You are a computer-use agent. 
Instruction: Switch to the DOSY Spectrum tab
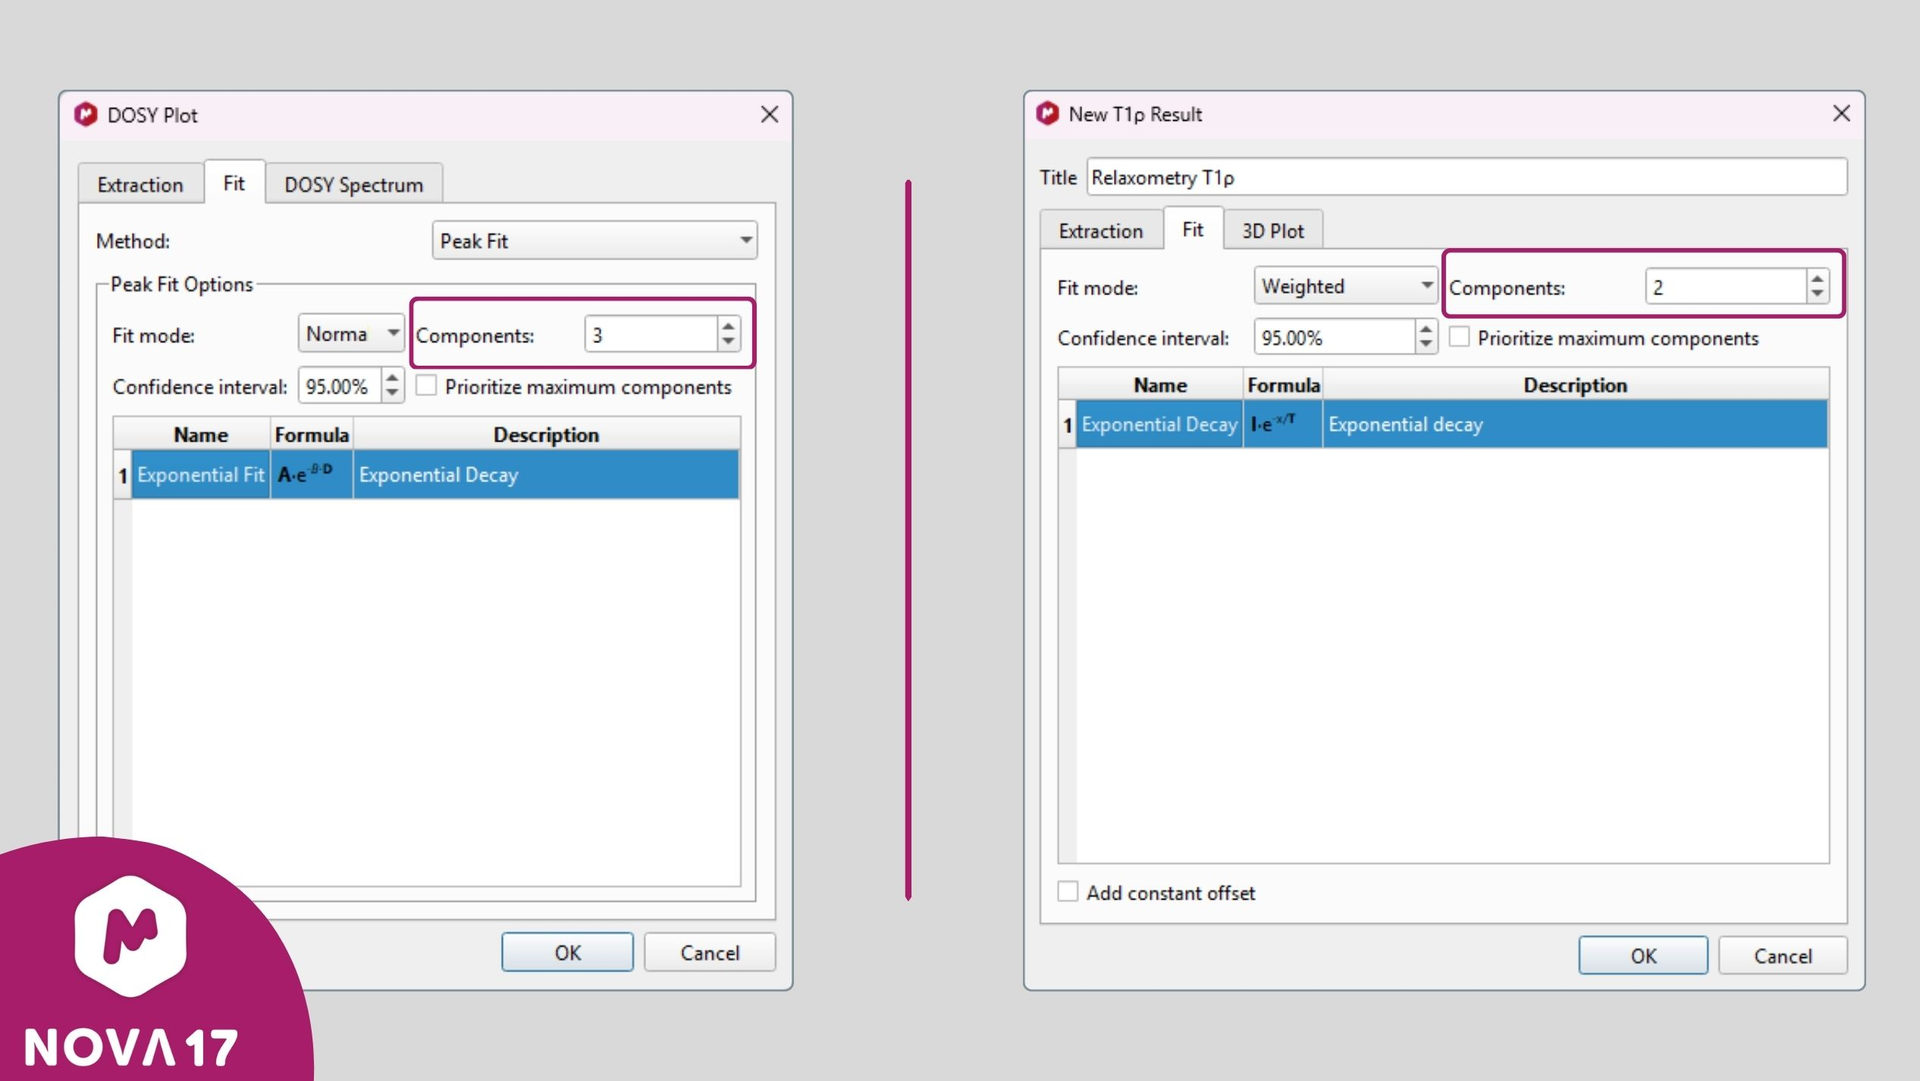353,185
